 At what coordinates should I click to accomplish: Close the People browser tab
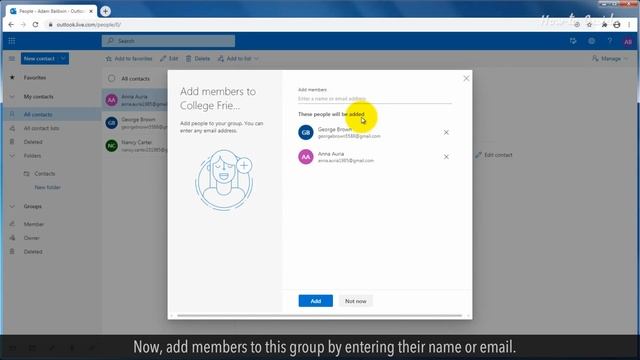pyautogui.click(x=91, y=11)
